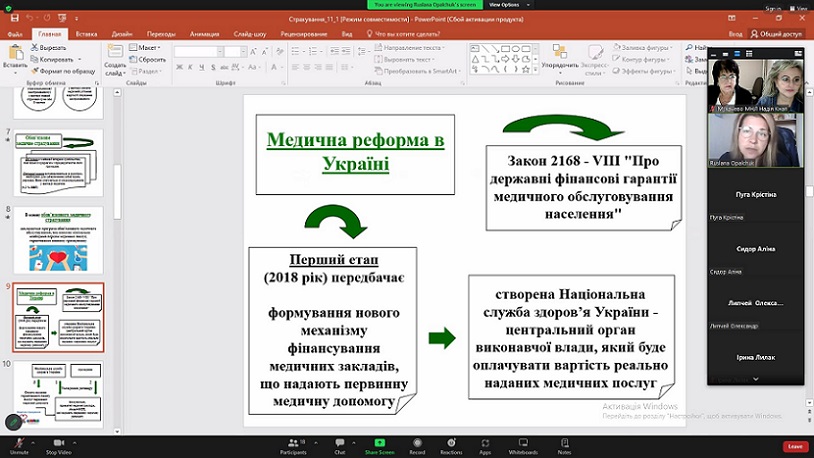
Task: Switch to the Слайд-шоу tab
Action: pyautogui.click(x=250, y=34)
